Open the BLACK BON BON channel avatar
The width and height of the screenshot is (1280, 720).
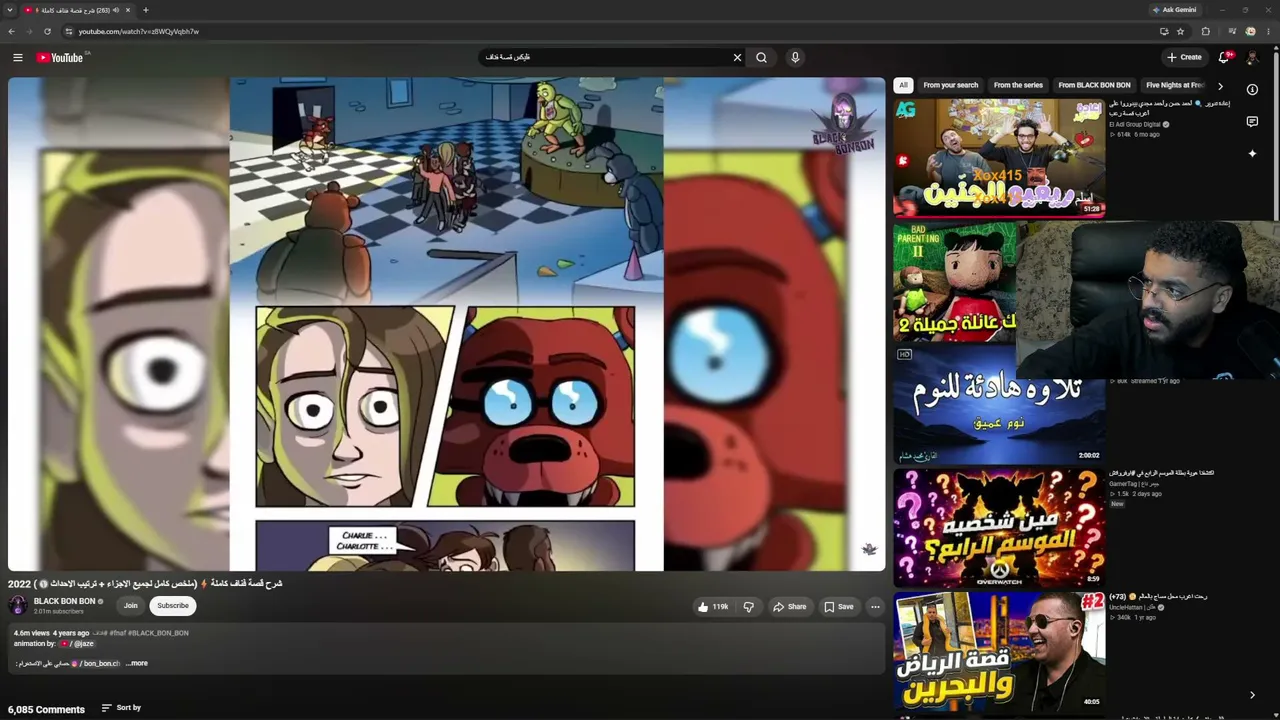pyautogui.click(x=18, y=605)
